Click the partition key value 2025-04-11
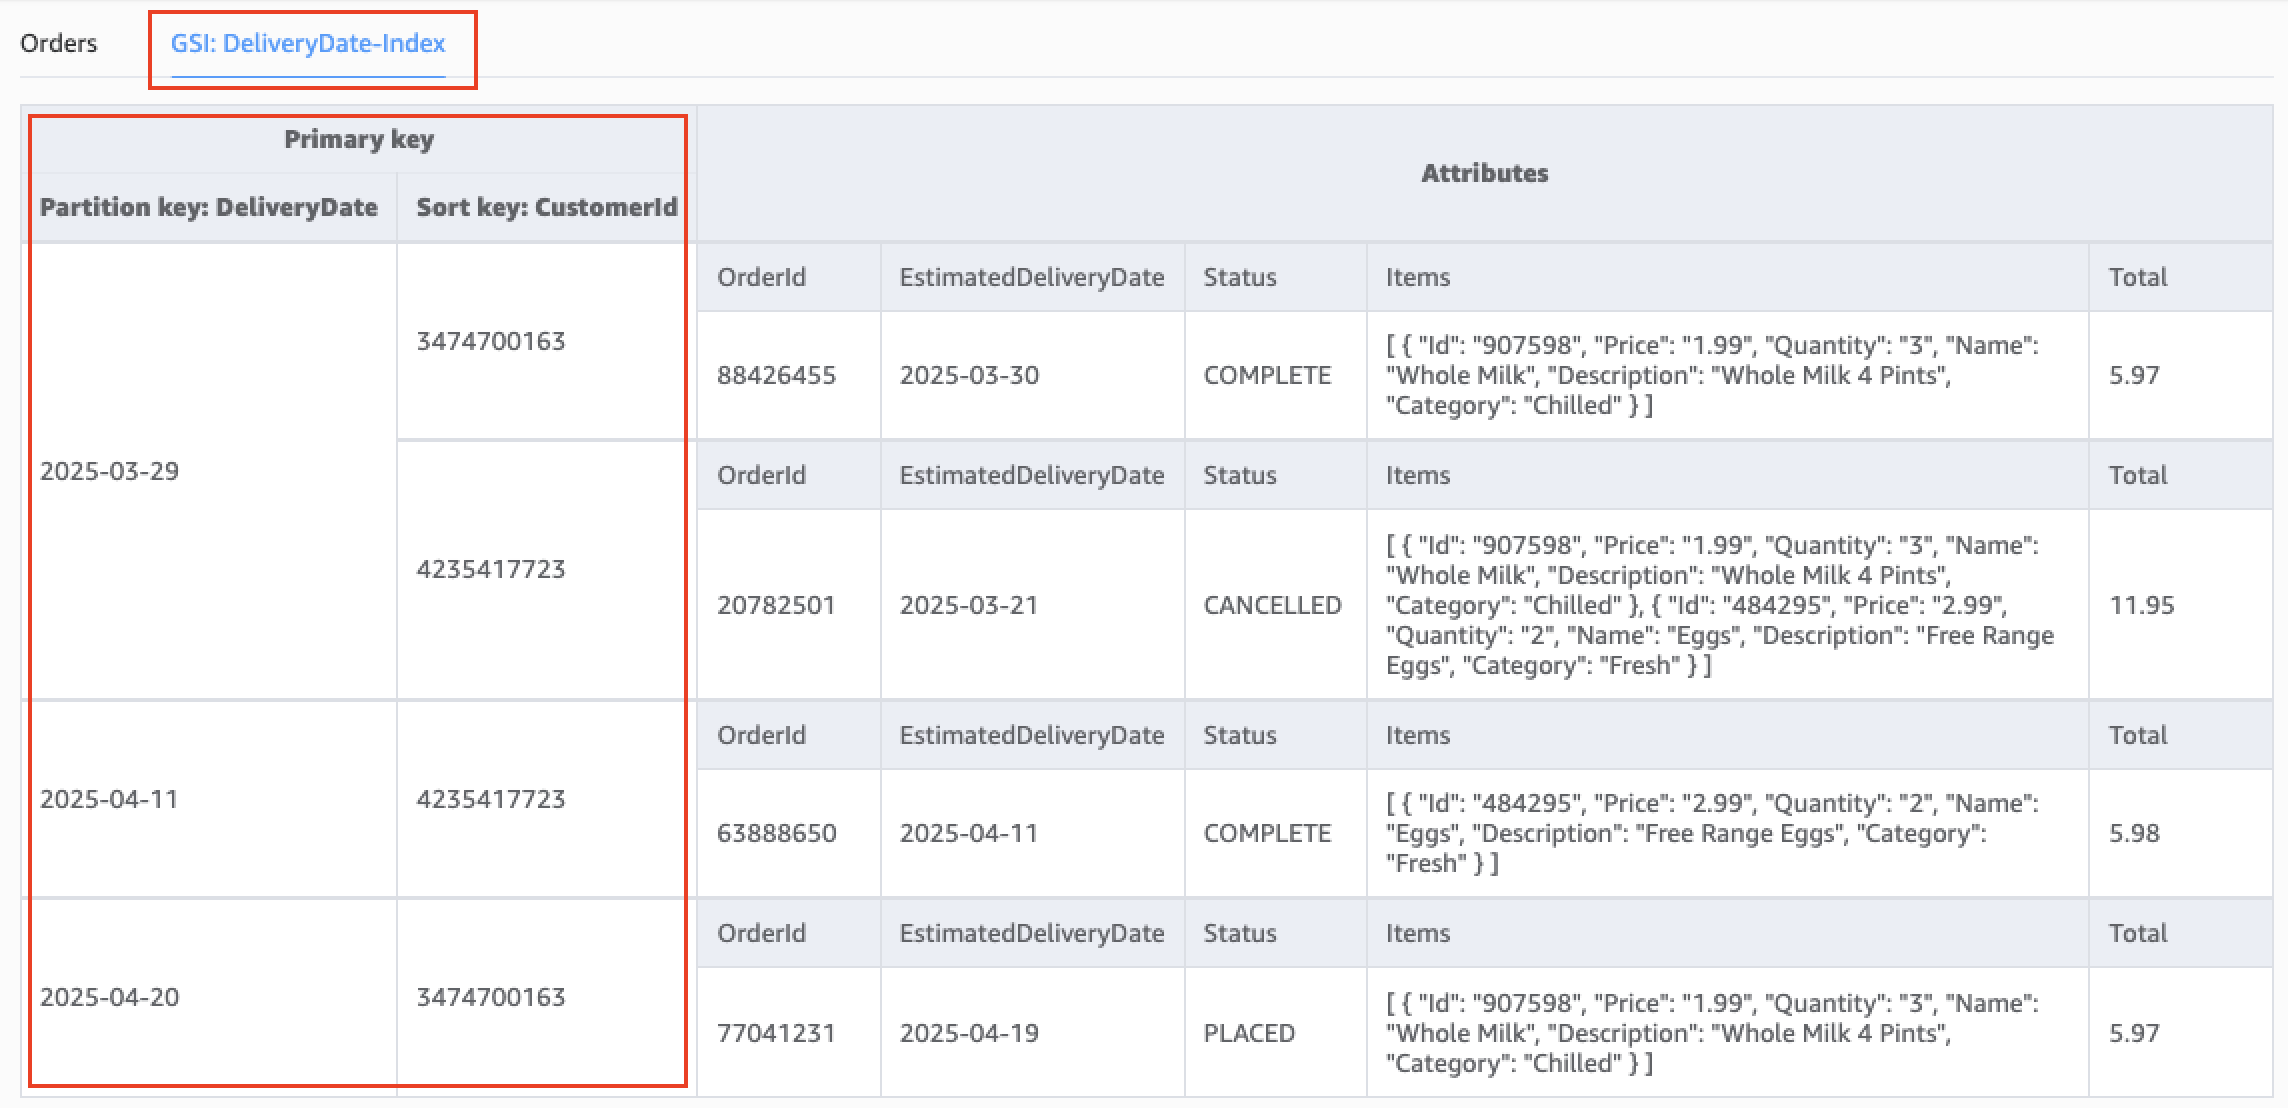This screenshot has width=2288, height=1108. [108, 799]
